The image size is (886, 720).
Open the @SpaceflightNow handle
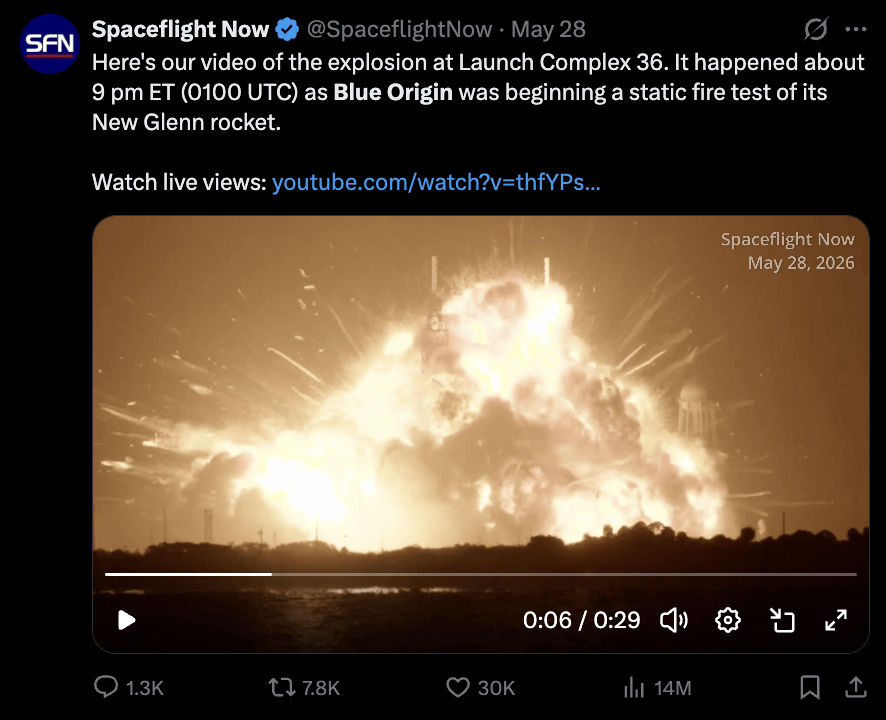tap(399, 29)
